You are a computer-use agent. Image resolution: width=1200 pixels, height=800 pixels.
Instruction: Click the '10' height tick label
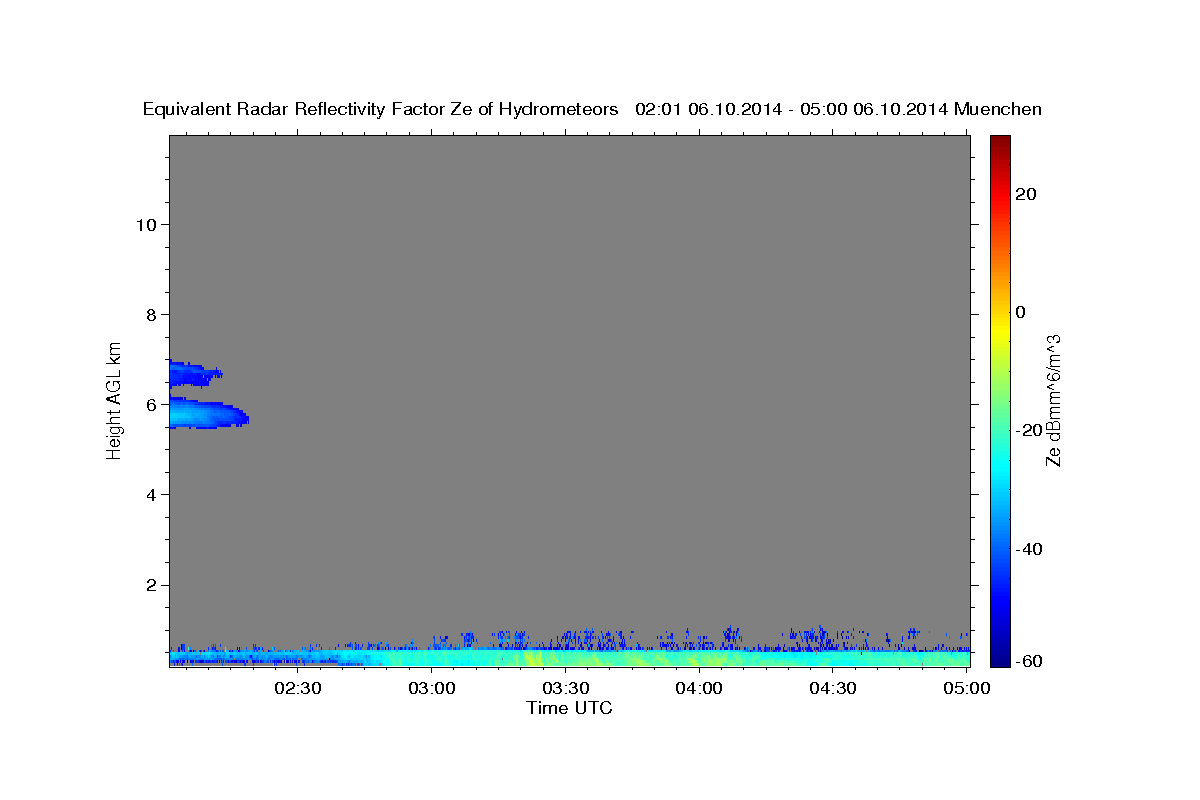click(x=145, y=224)
